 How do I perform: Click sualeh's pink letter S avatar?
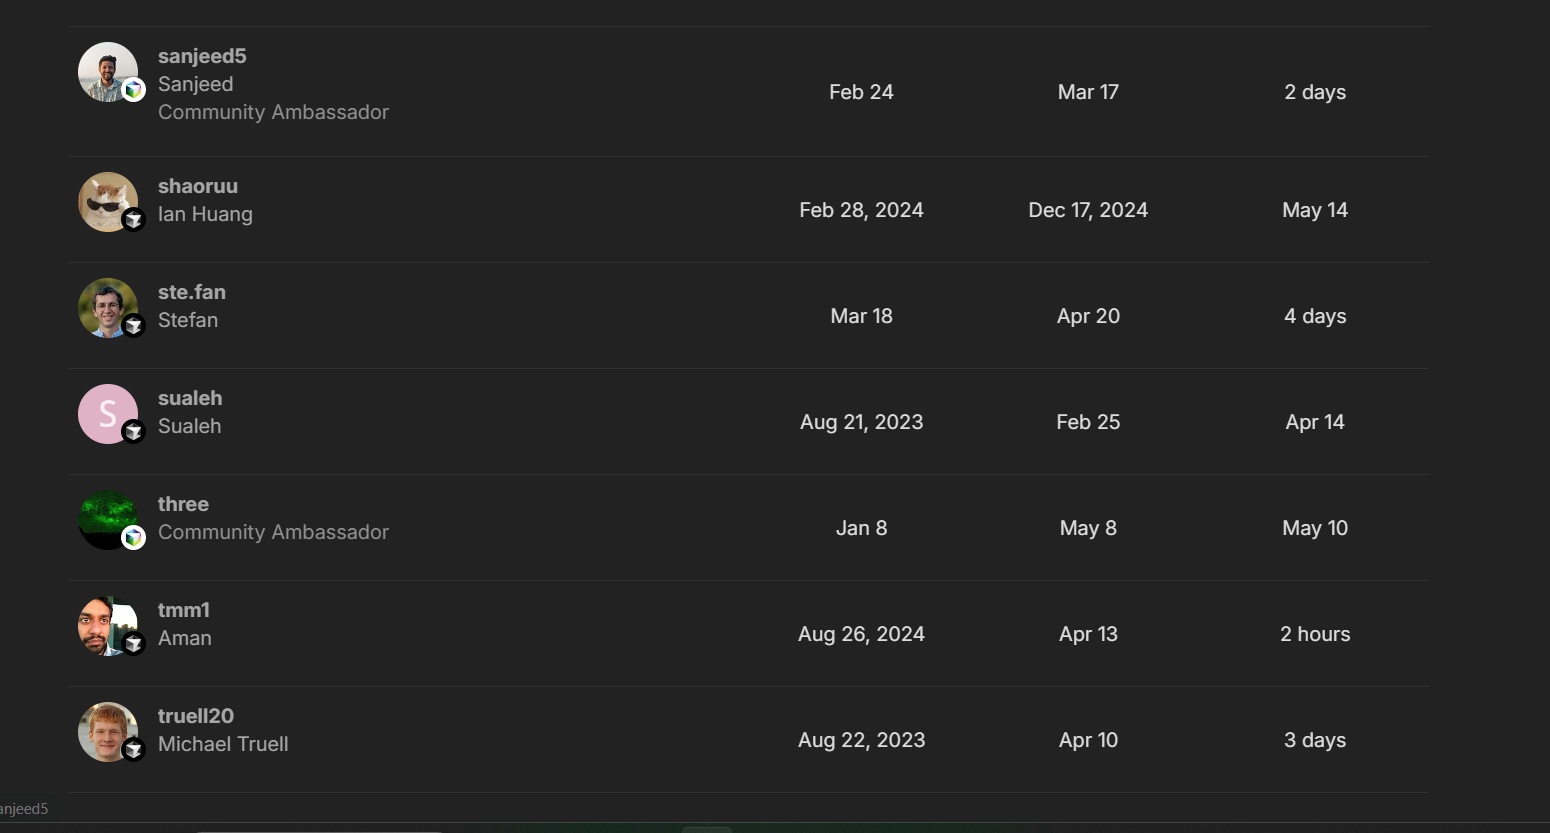tap(105, 411)
